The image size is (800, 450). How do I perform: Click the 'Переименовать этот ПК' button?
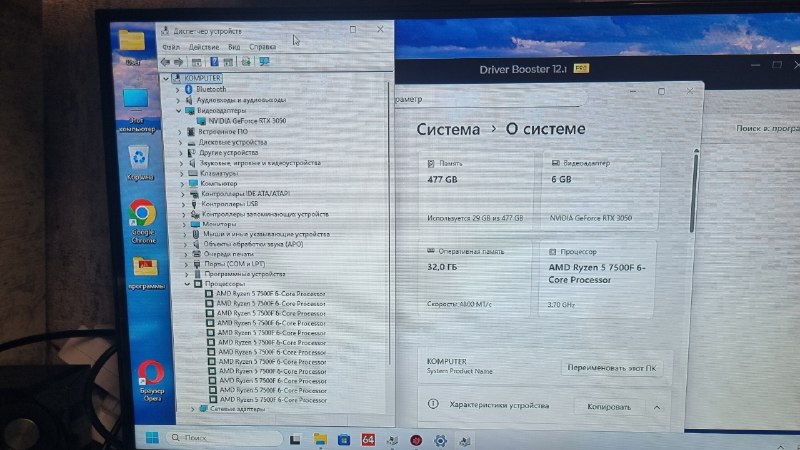611,368
